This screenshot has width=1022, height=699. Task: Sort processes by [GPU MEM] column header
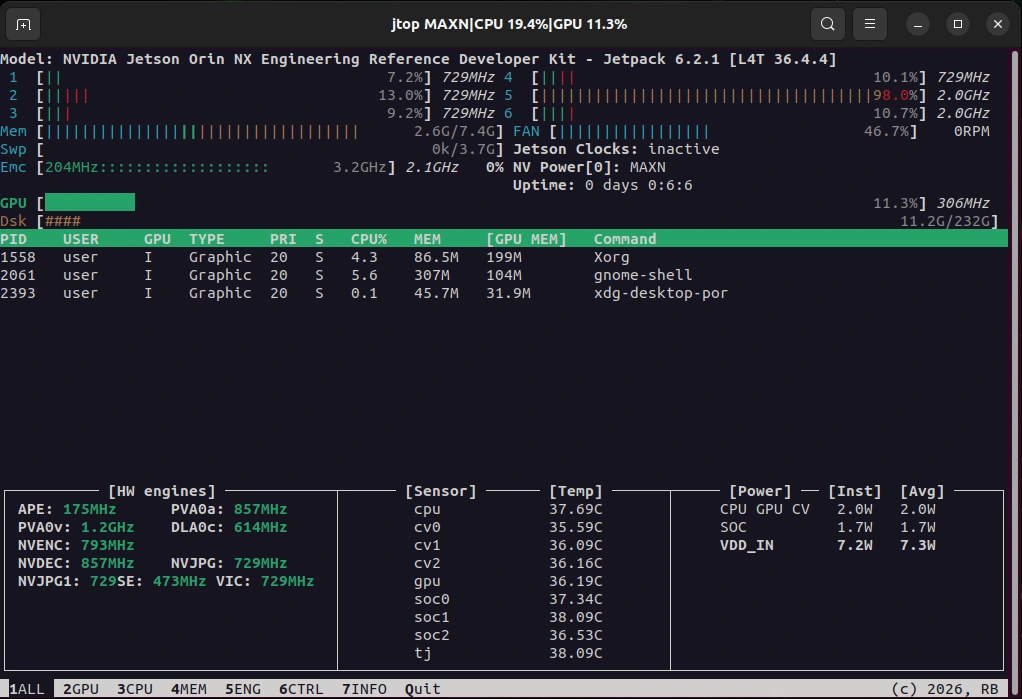pyautogui.click(x=526, y=239)
